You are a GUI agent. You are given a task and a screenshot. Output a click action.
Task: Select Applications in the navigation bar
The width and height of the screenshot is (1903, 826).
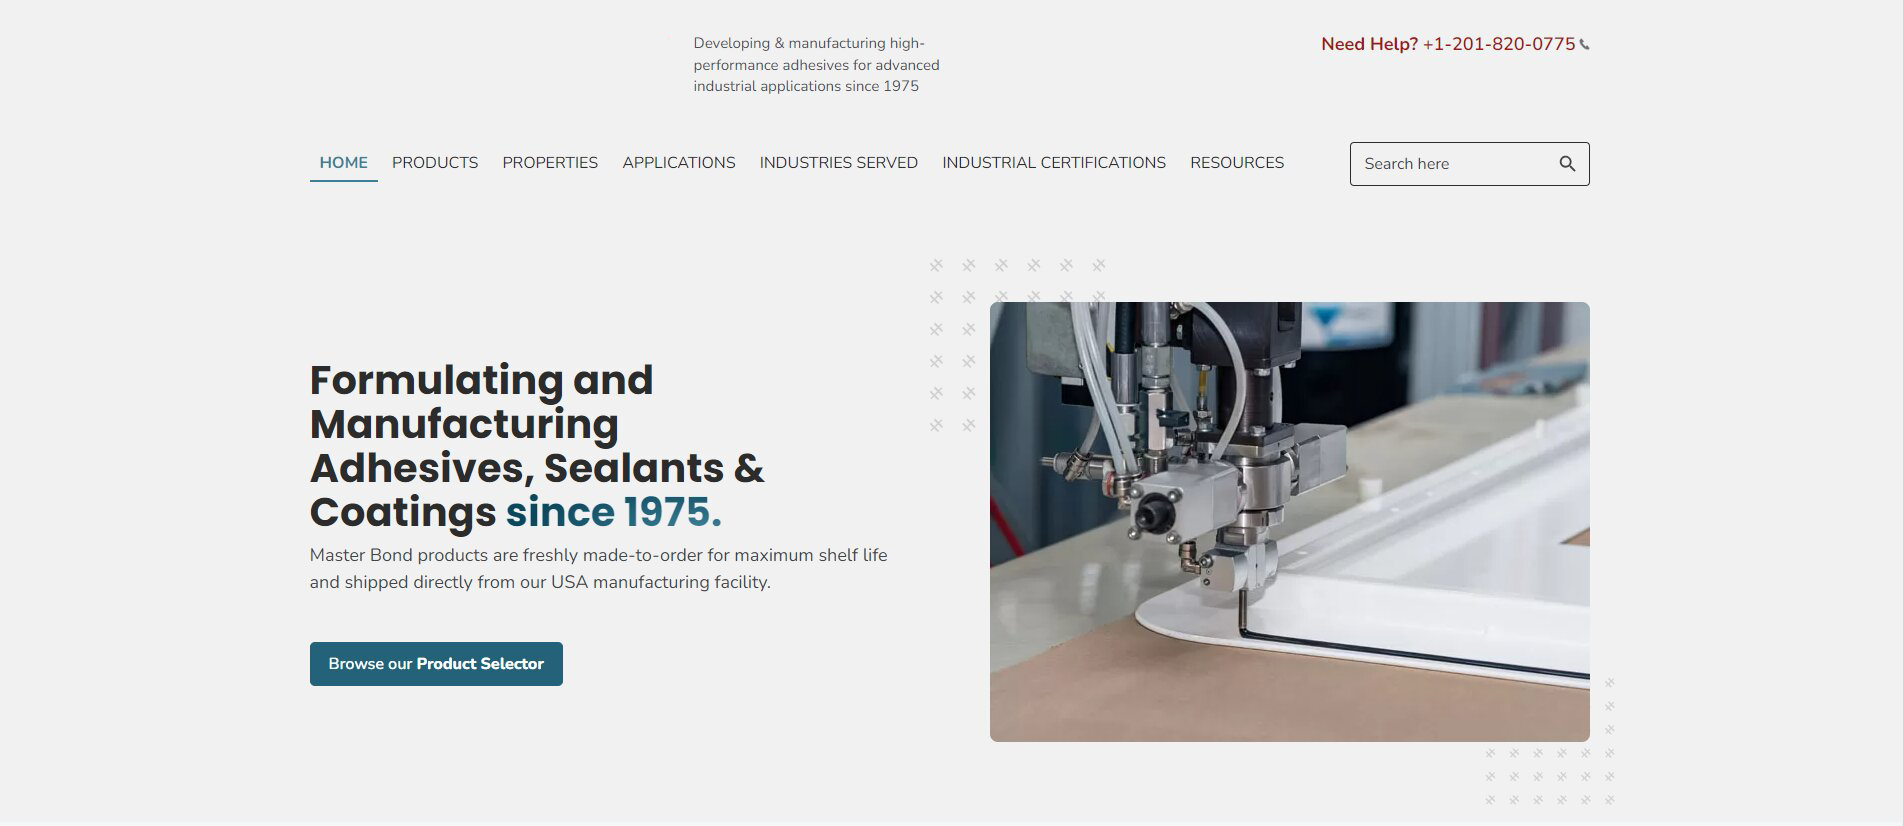click(679, 163)
